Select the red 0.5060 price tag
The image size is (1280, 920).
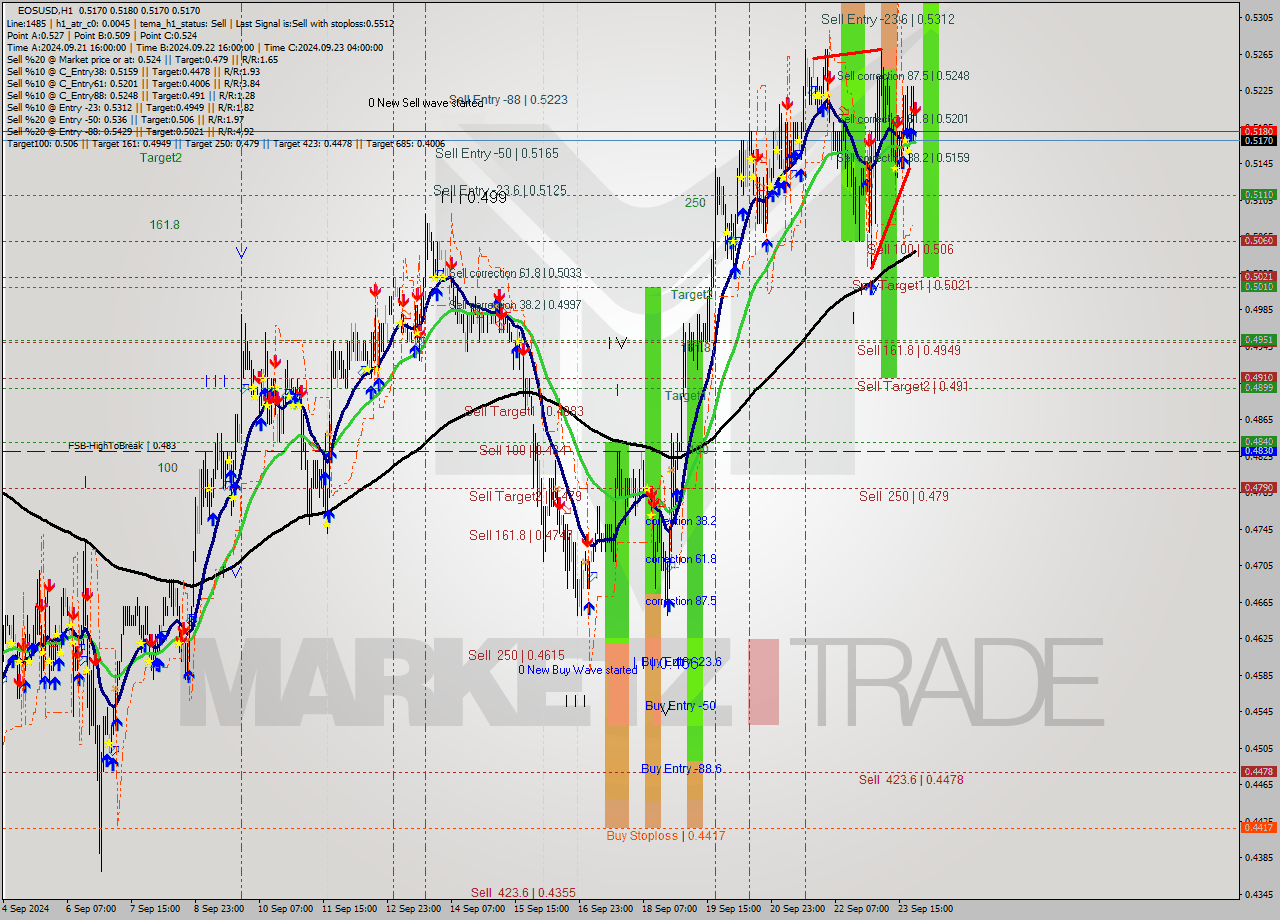coord(1257,241)
